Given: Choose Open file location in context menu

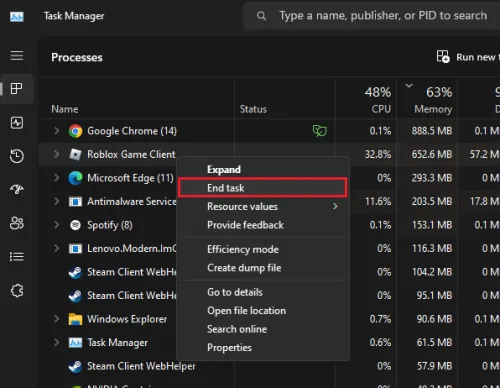Looking at the screenshot, I should 263,311.
